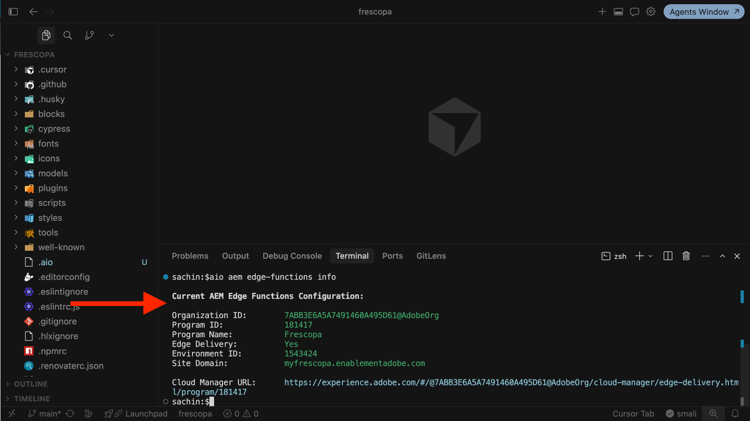Select the Terminal tab

(352, 256)
